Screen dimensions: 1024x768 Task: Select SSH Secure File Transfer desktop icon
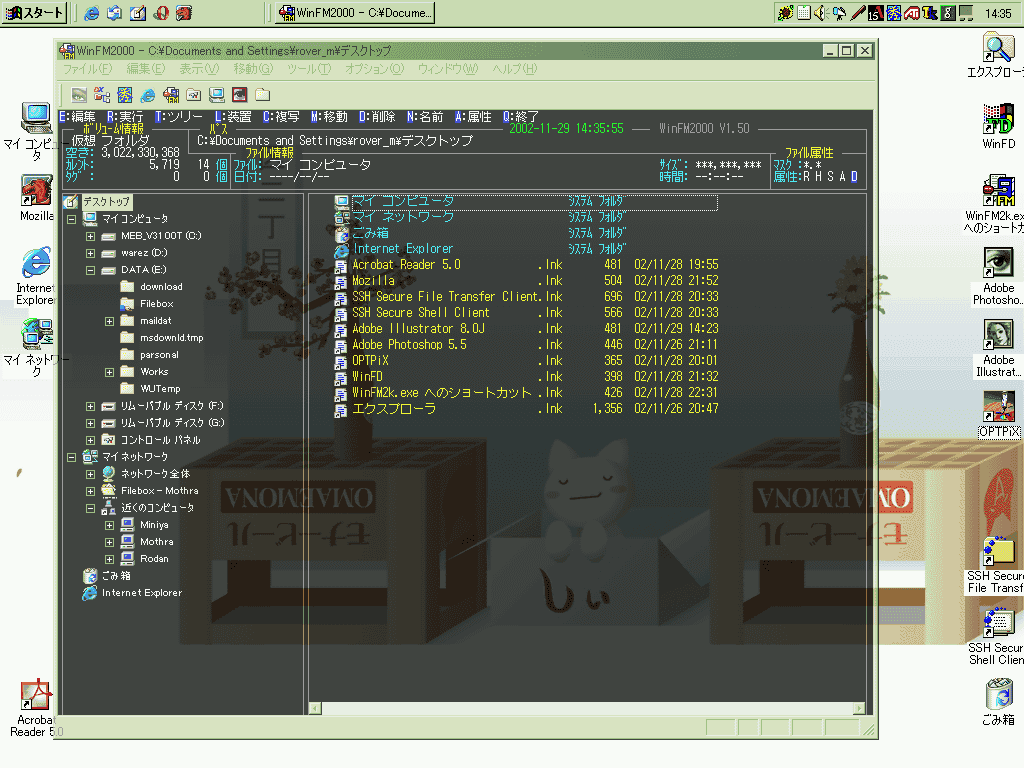click(996, 564)
